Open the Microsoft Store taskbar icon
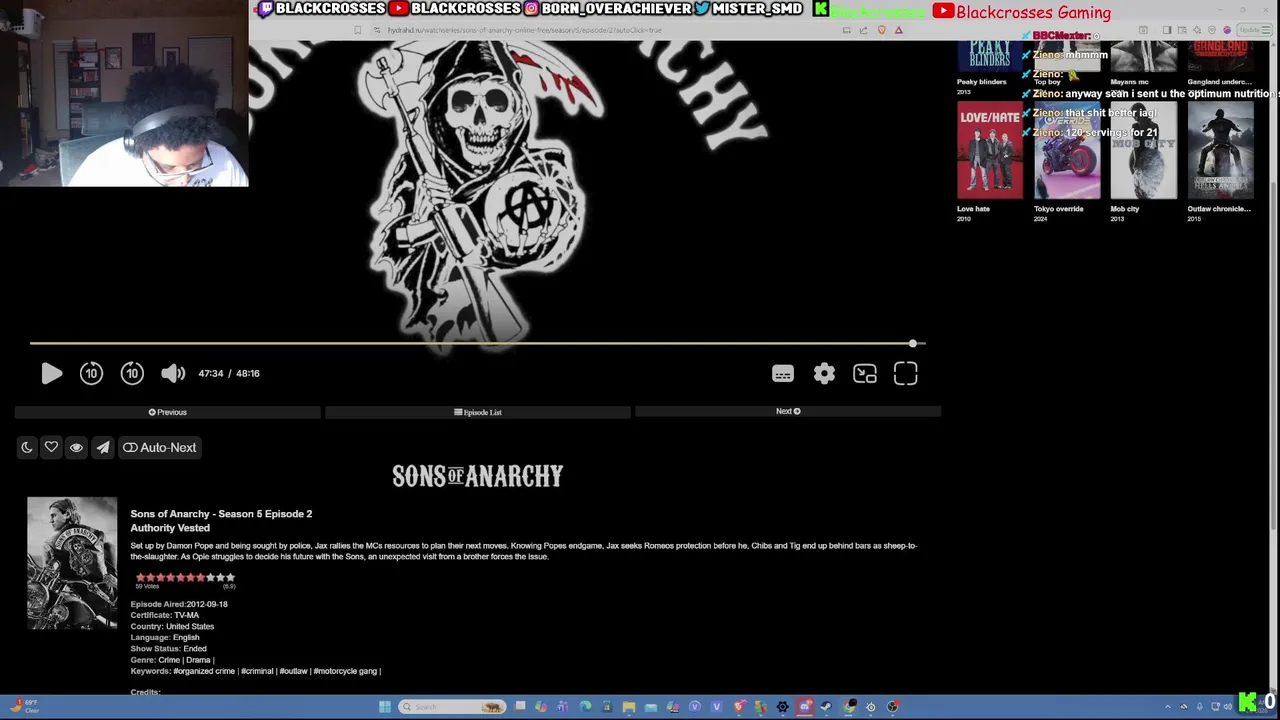Viewport: 1280px width, 720px height. pos(607,707)
